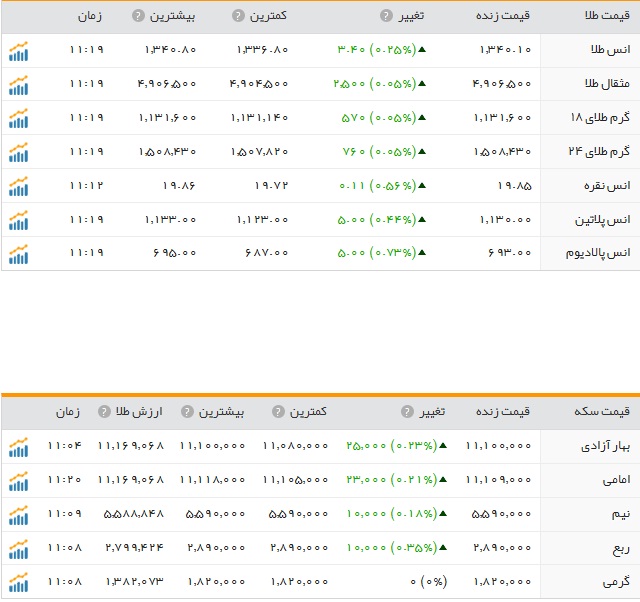Open chart icon for ربع coin row

point(18,549)
